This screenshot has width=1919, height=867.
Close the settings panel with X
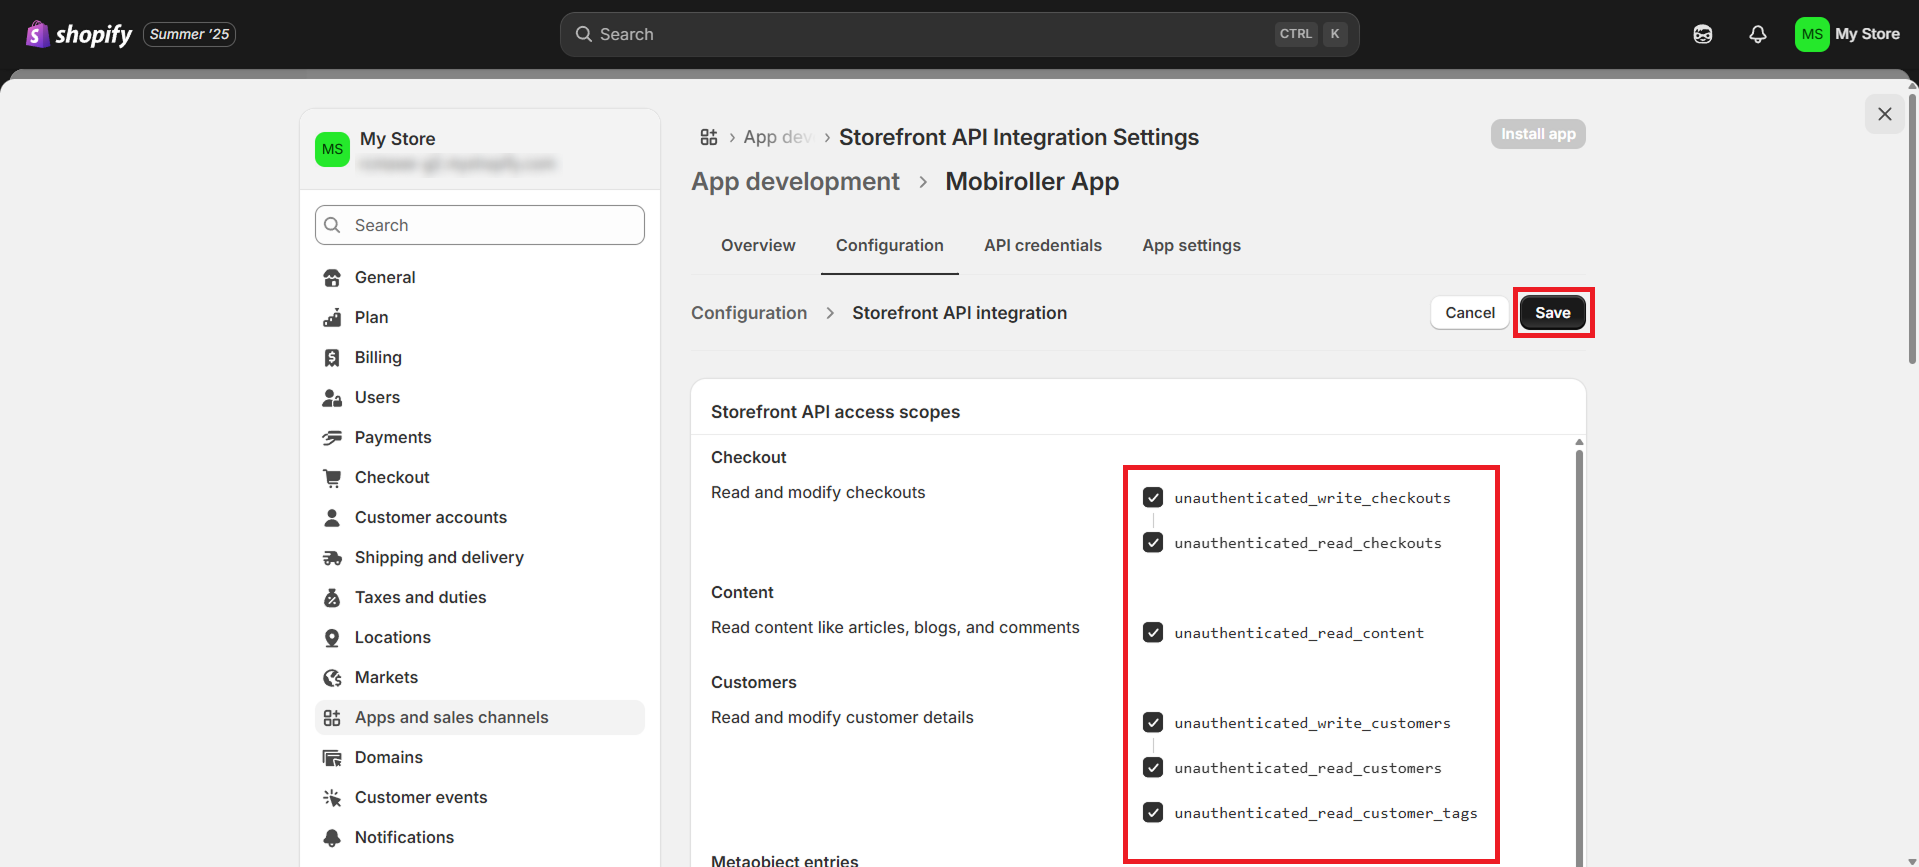(1885, 114)
